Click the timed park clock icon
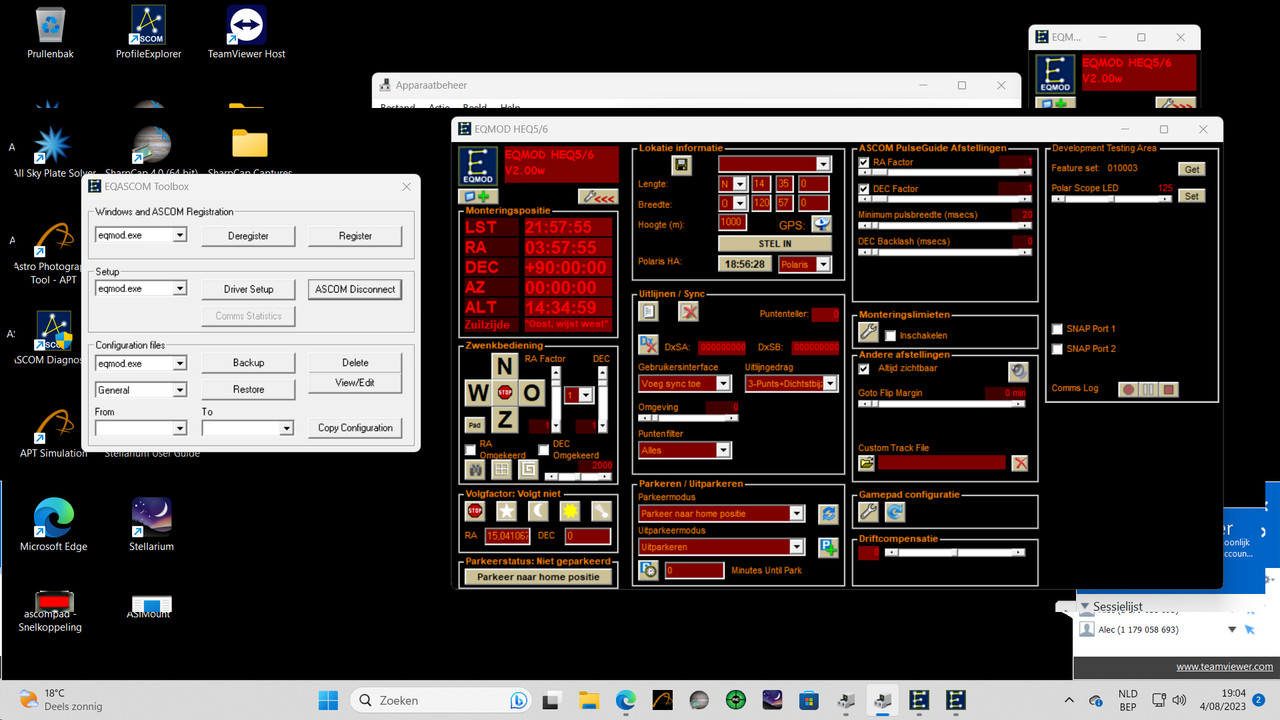This screenshot has height=720, width=1280. [x=648, y=570]
